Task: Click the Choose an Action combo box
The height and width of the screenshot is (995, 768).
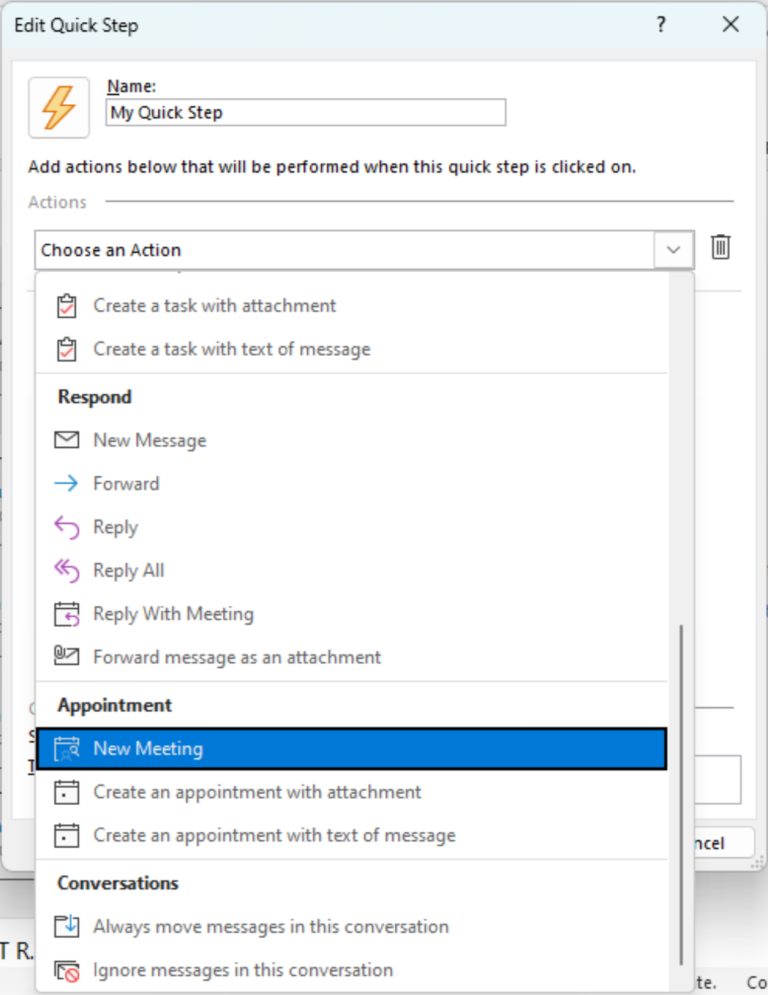Action: pyautogui.click(x=300, y=248)
